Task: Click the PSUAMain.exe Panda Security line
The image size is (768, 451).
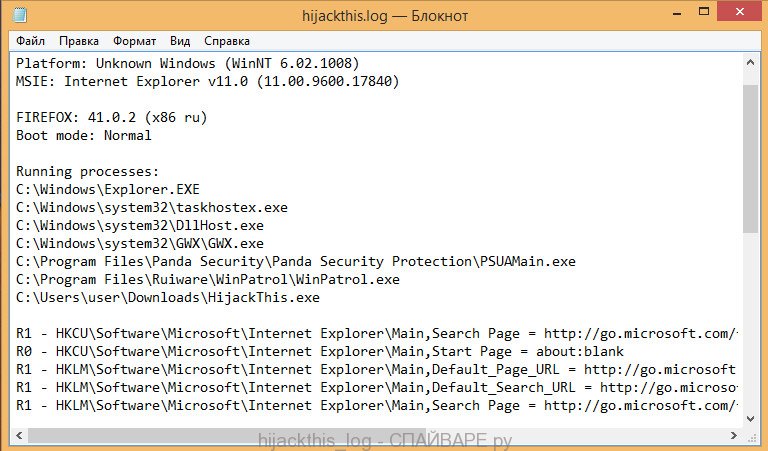Action: pos(296,261)
